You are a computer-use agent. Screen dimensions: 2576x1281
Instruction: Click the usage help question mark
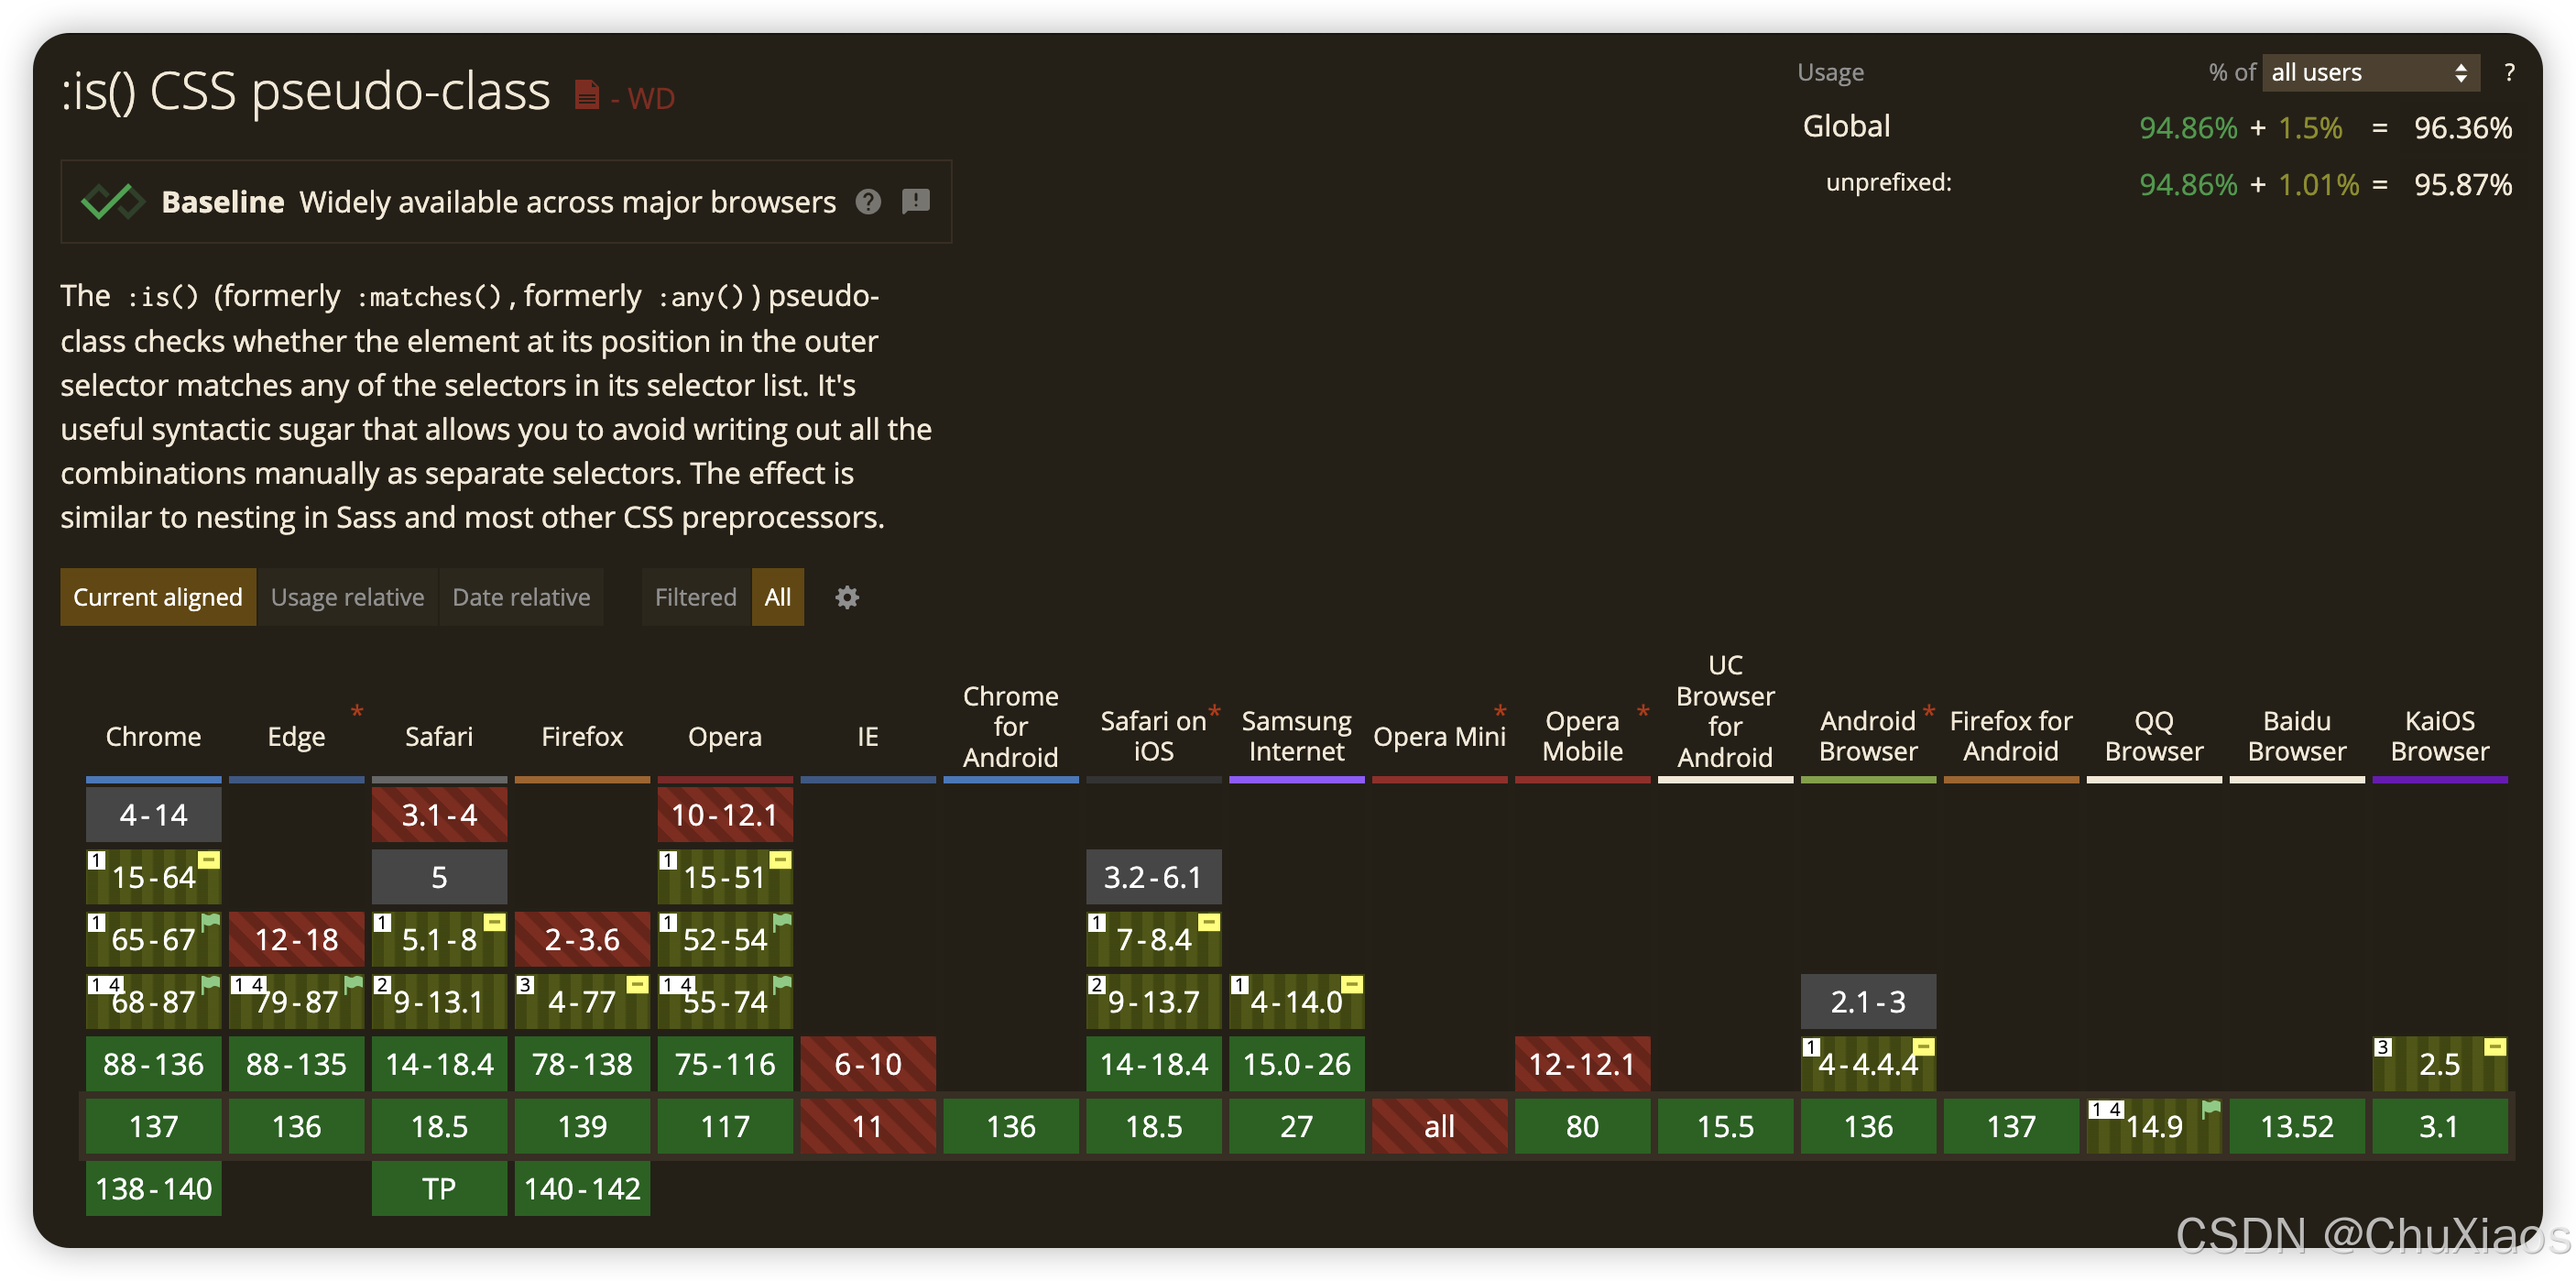click(x=2508, y=73)
